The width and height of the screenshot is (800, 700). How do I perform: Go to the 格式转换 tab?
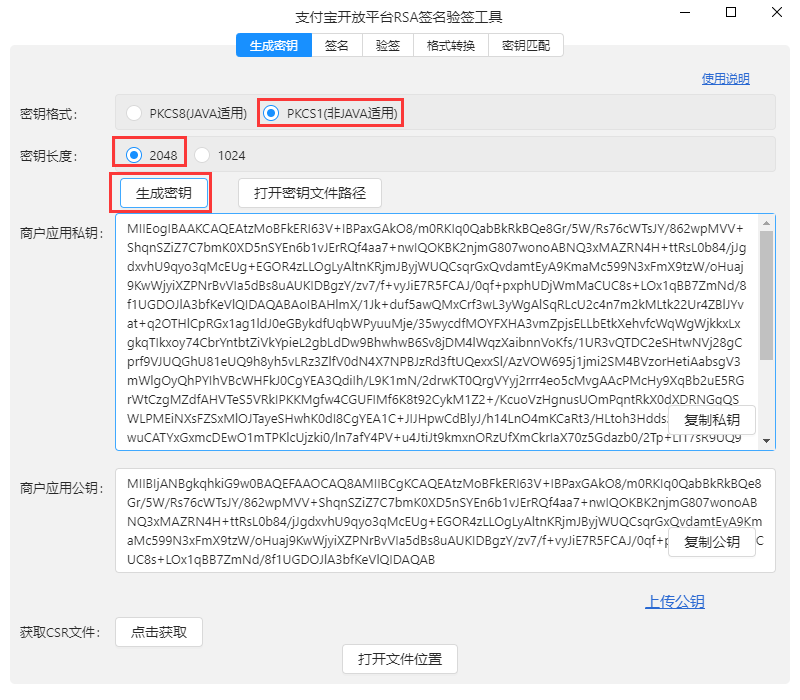pyautogui.click(x=451, y=45)
